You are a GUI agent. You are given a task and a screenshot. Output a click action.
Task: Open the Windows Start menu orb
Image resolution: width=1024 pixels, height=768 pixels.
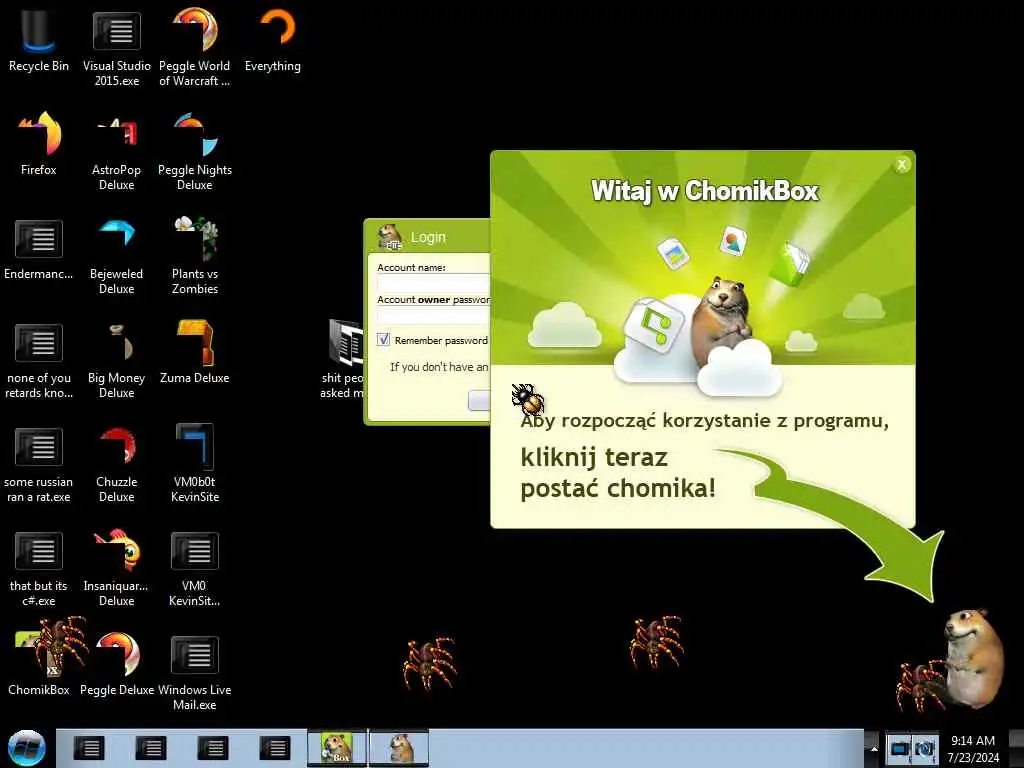pyautogui.click(x=27, y=748)
